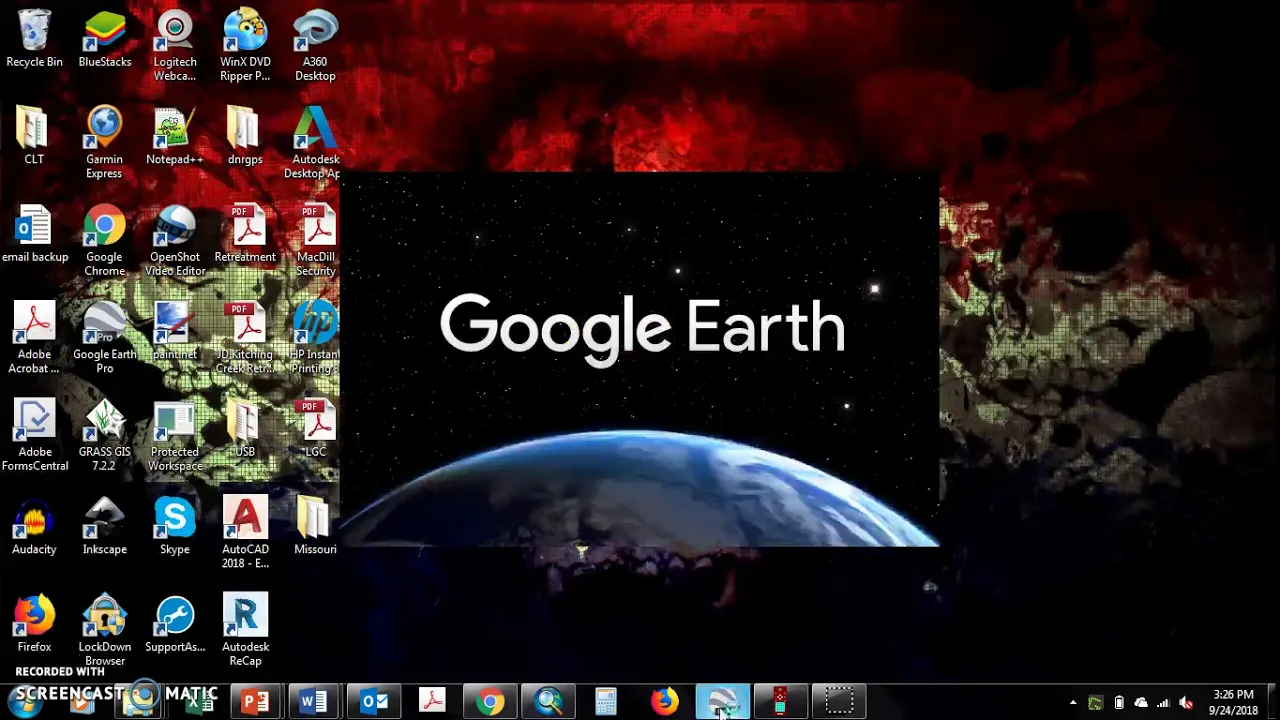Select the Missouri folder
This screenshot has width=1280, height=720.
tap(315, 527)
